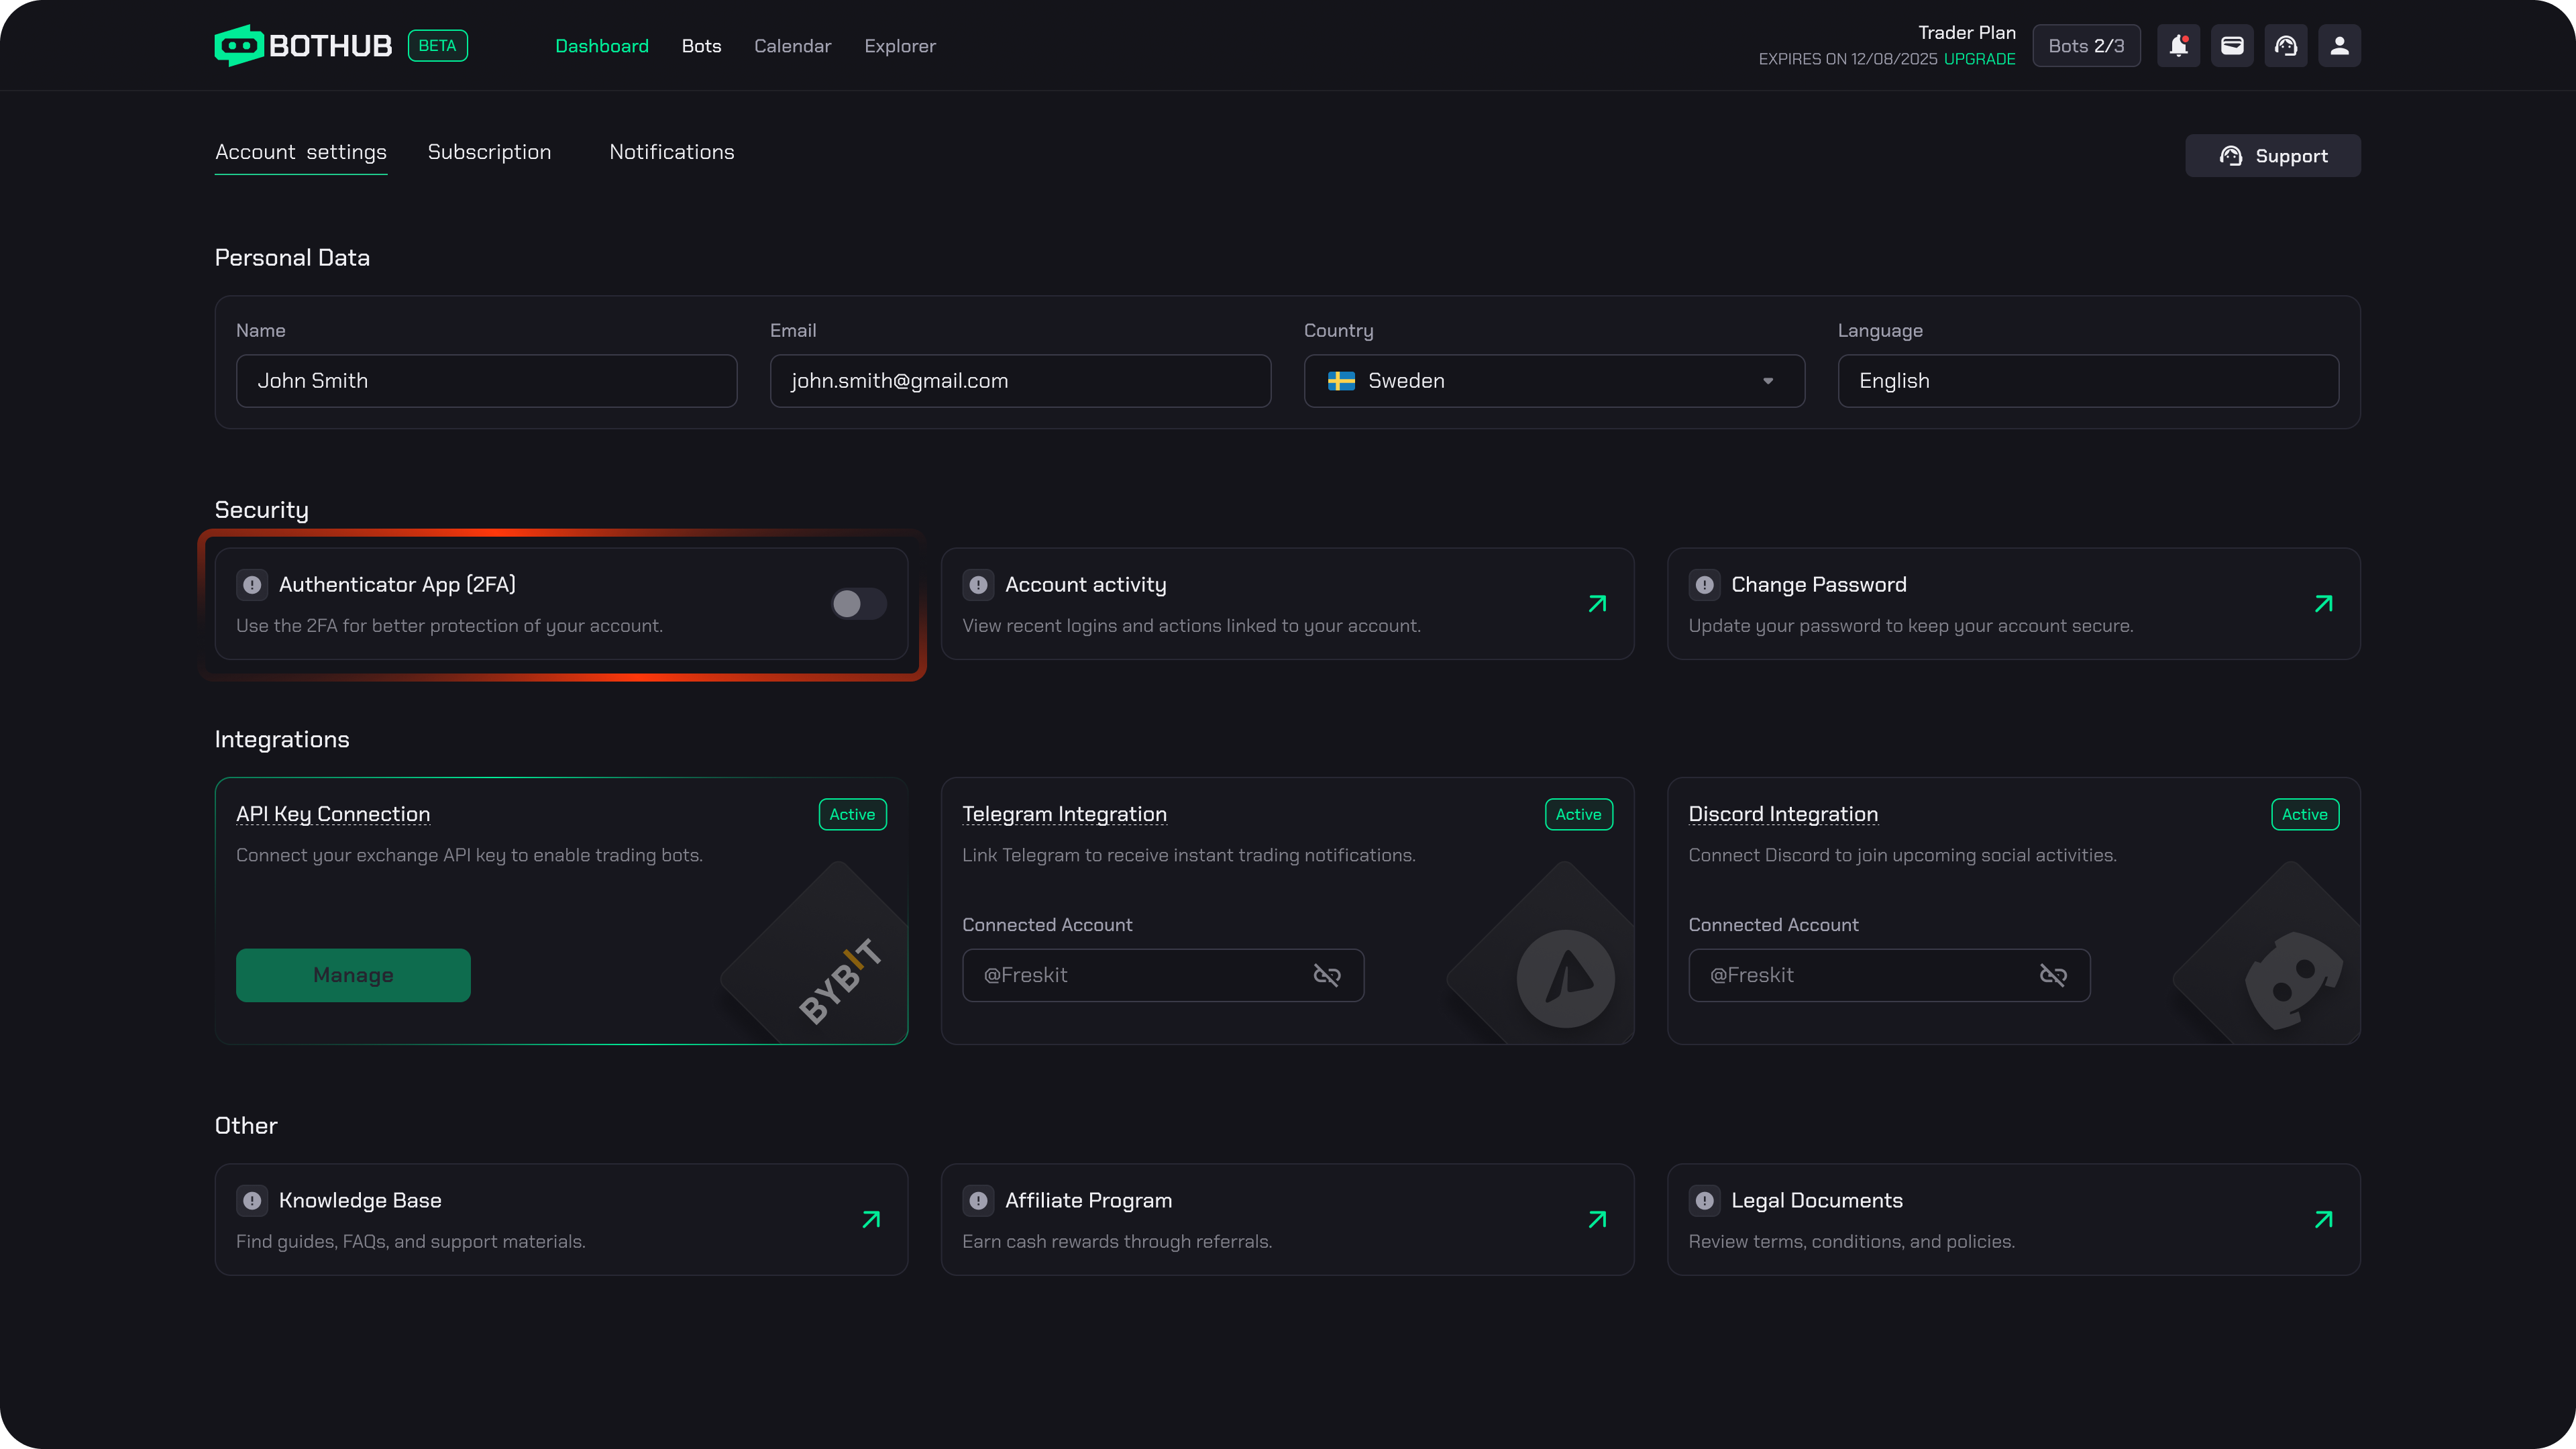Click the notifications bell icon
2576x1449 pixels.
2178,46
